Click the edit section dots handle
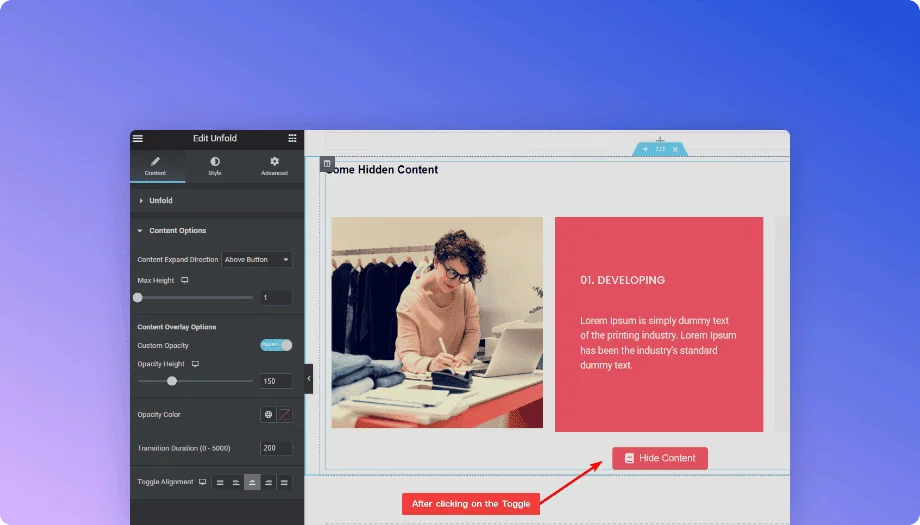This screenshot has height=525, width=920. click(660, 150)
